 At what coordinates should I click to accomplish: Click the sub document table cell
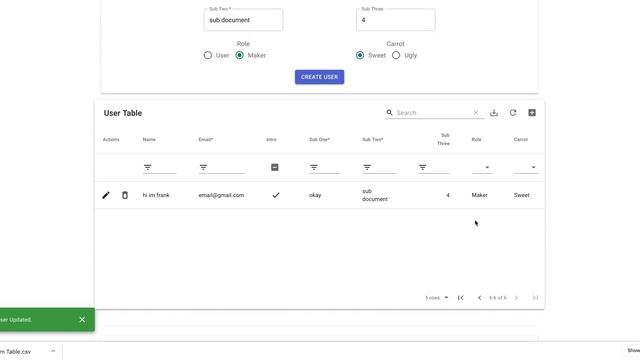(x=375, y=195)
